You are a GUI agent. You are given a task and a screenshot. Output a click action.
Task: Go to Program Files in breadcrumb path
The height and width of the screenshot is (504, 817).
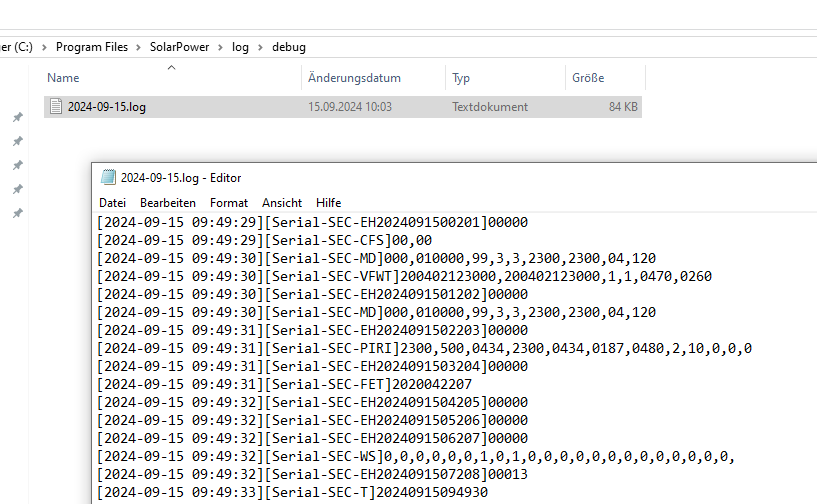[x=92, y=47]
